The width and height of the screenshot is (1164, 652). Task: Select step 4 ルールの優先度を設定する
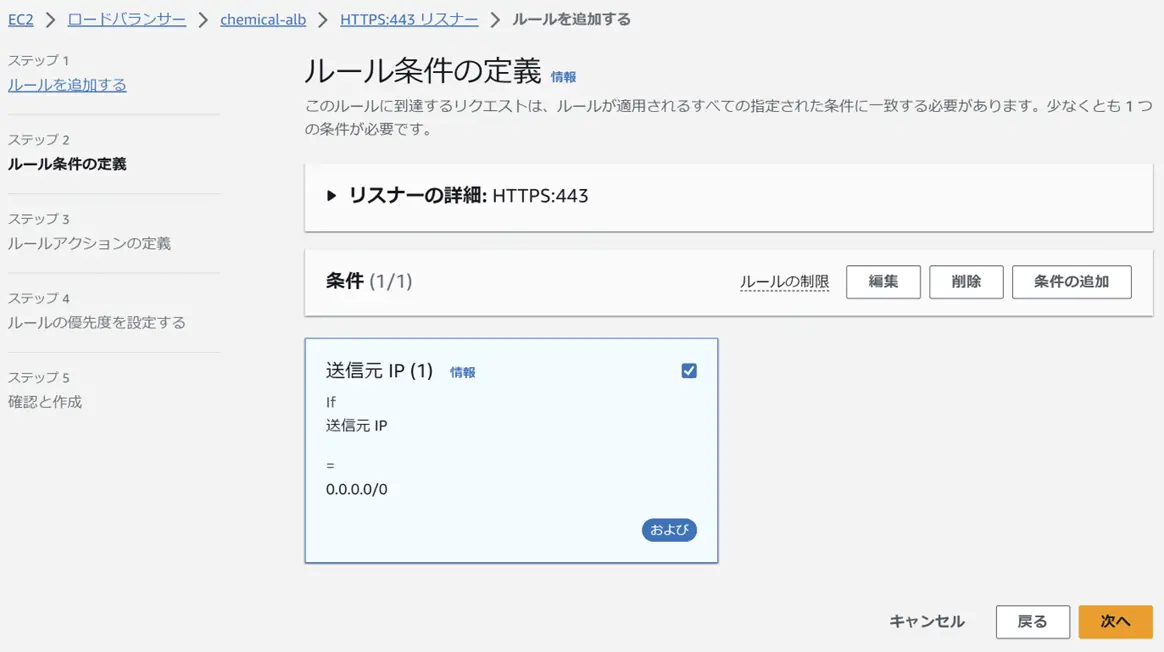[x=97, y=322]
